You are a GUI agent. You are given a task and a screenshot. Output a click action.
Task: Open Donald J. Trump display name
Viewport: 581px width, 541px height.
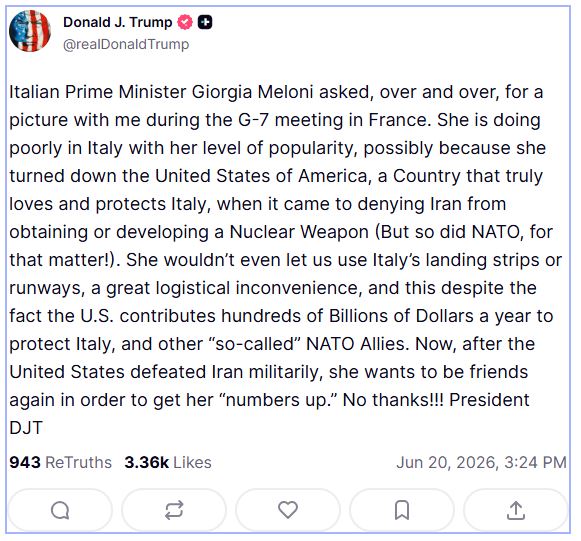[117, 22]
